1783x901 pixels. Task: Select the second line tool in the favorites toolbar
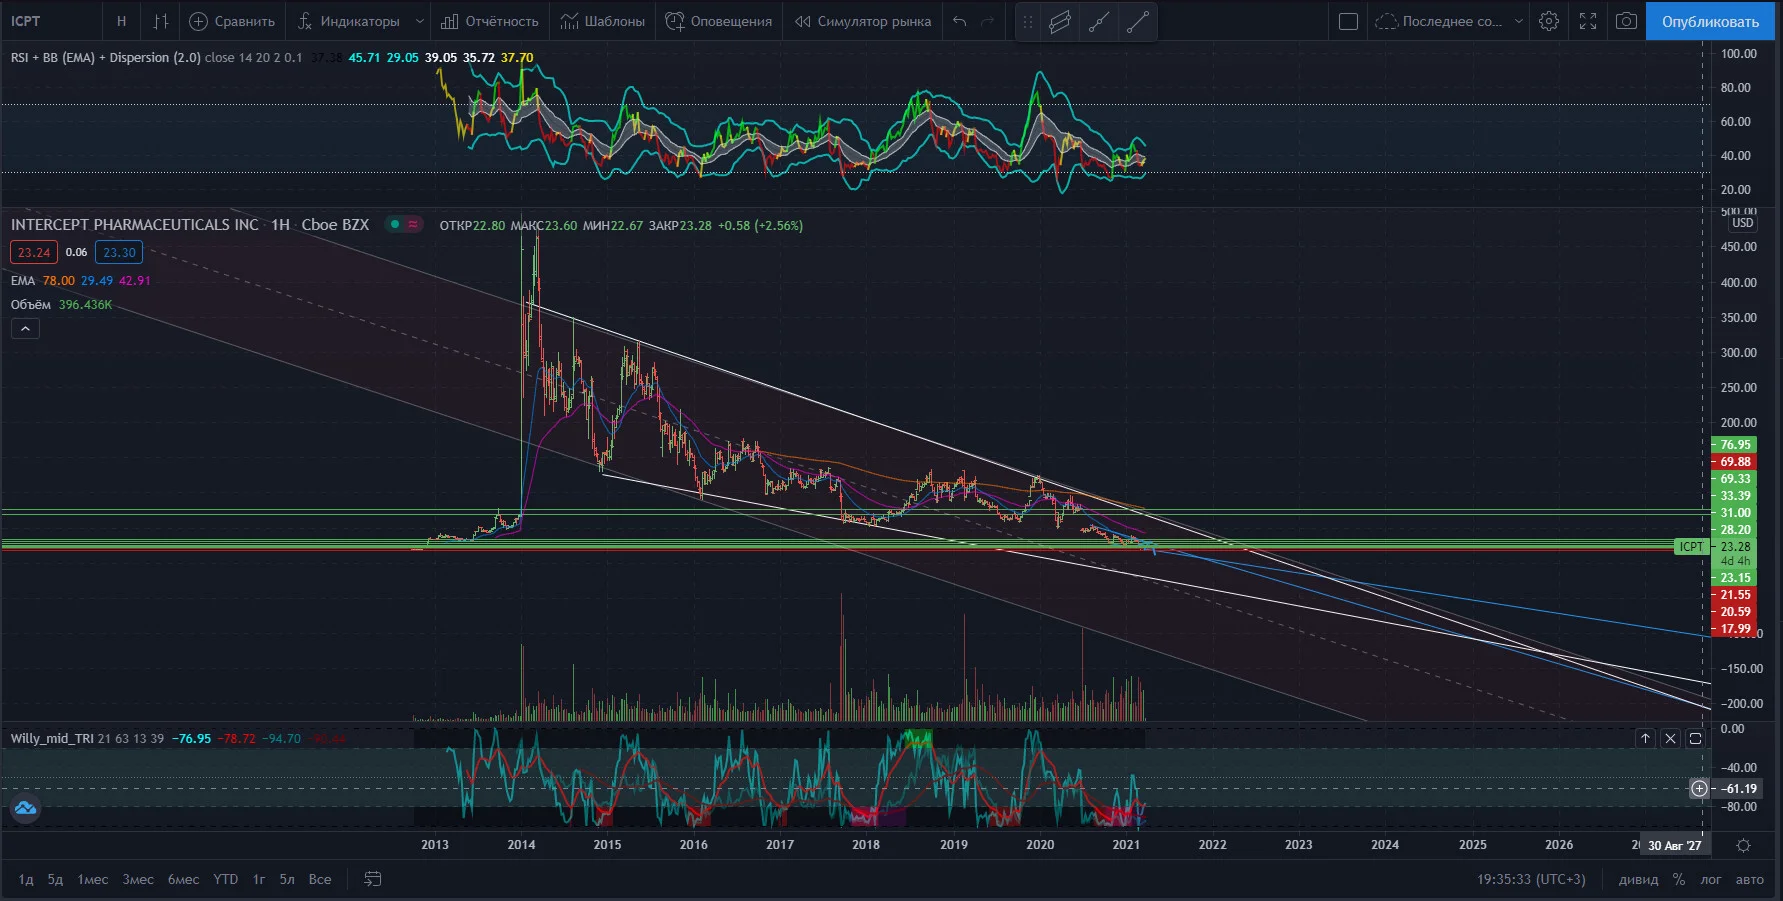pos(1137,21)
